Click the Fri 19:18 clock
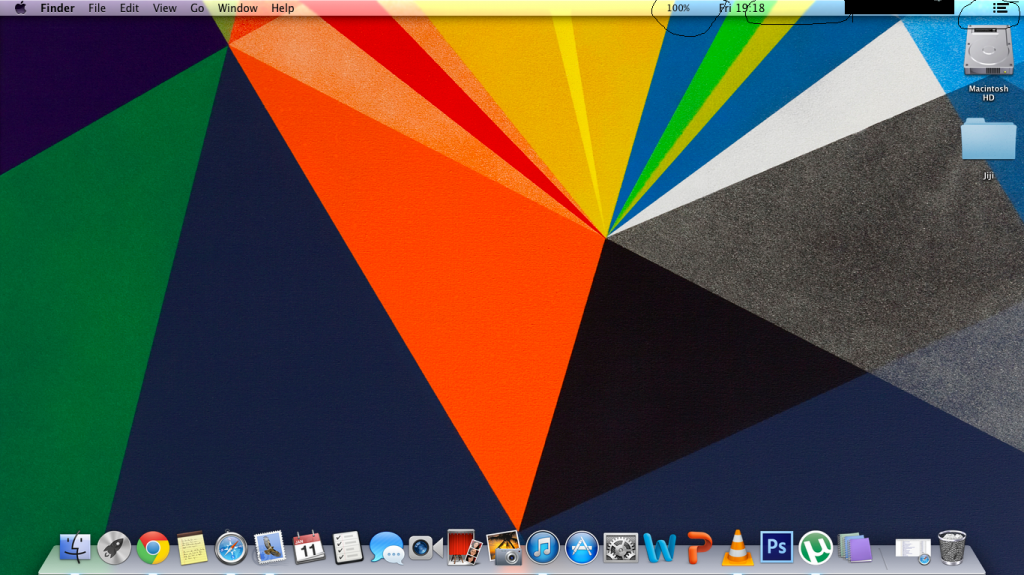This screenshot has width=1024, height=575. tap(742, 8)
